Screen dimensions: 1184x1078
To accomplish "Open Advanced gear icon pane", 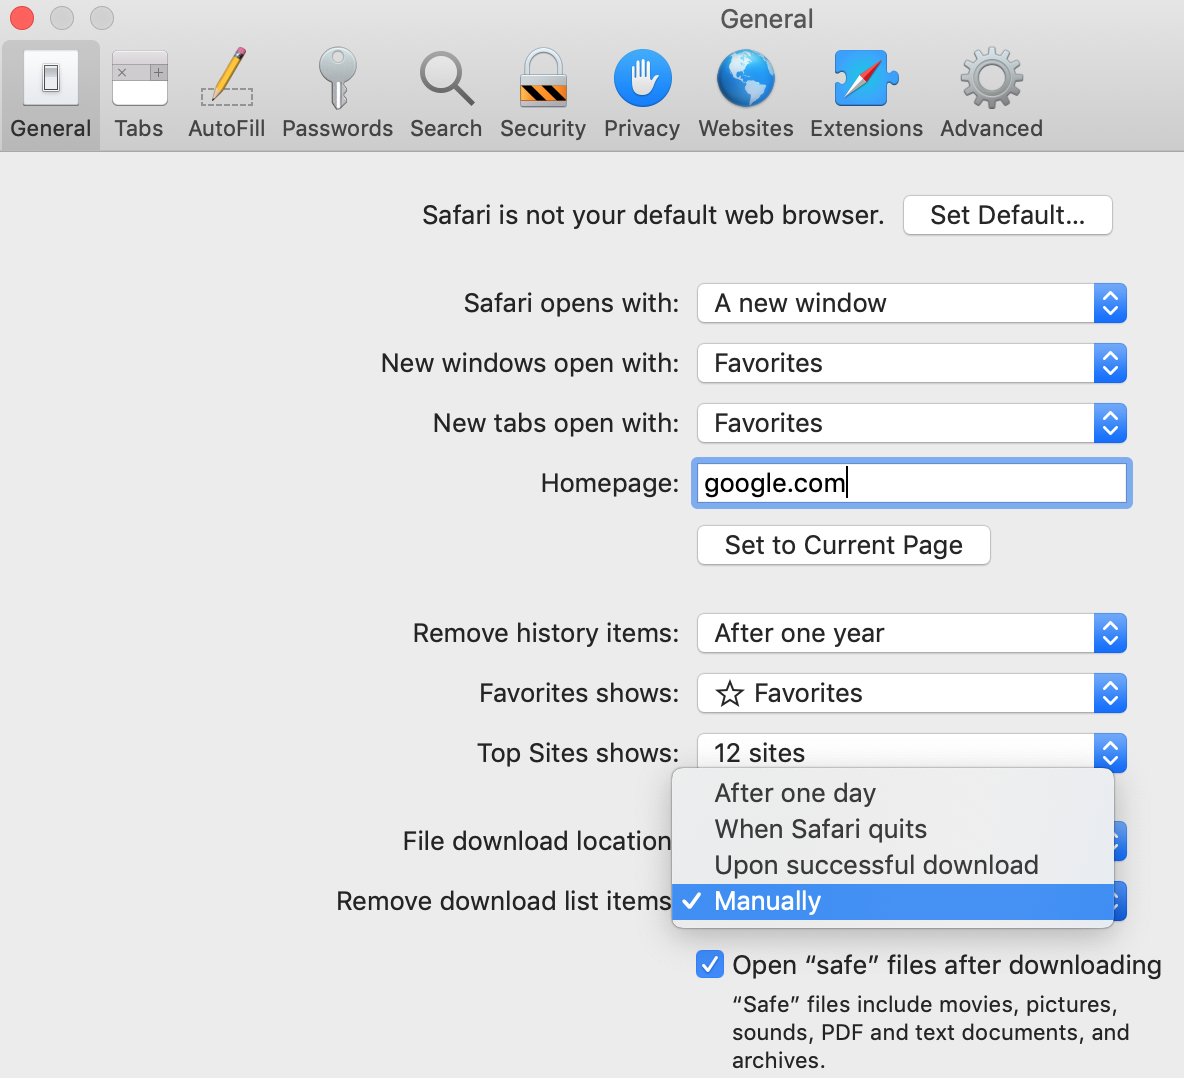I will (x=991, y=94).
